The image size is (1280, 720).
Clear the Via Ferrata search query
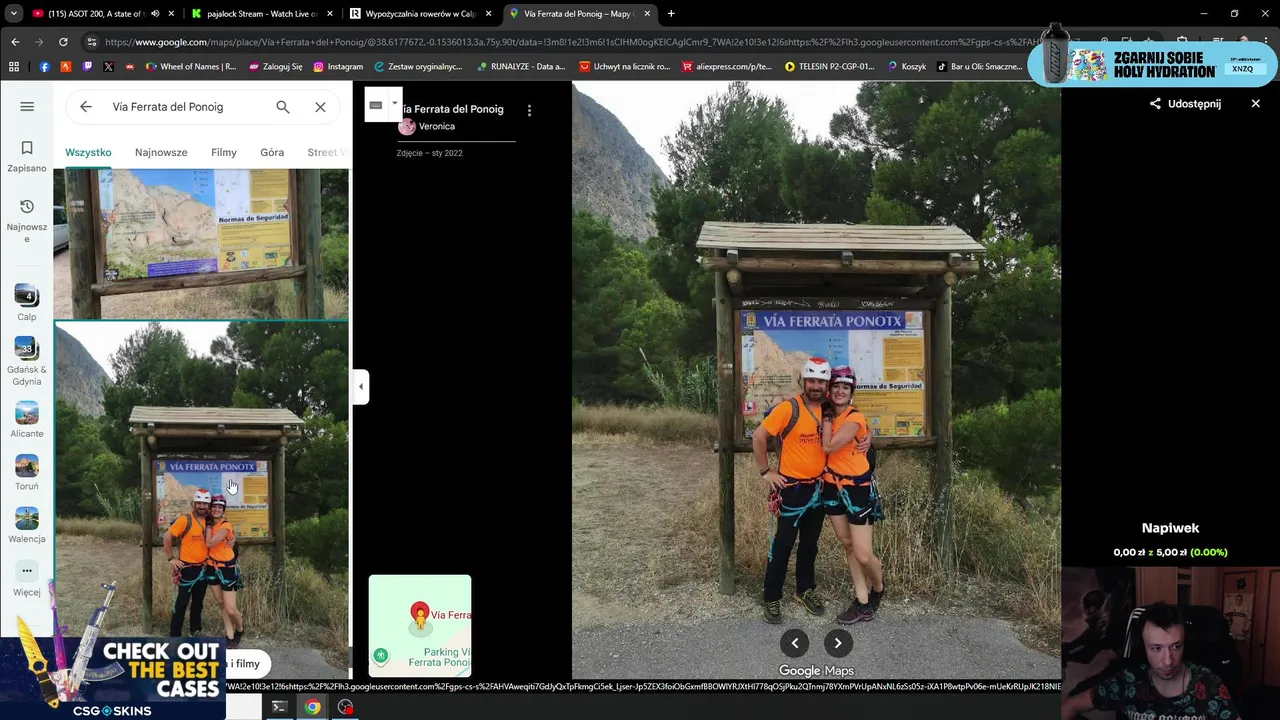coord(320,107)
